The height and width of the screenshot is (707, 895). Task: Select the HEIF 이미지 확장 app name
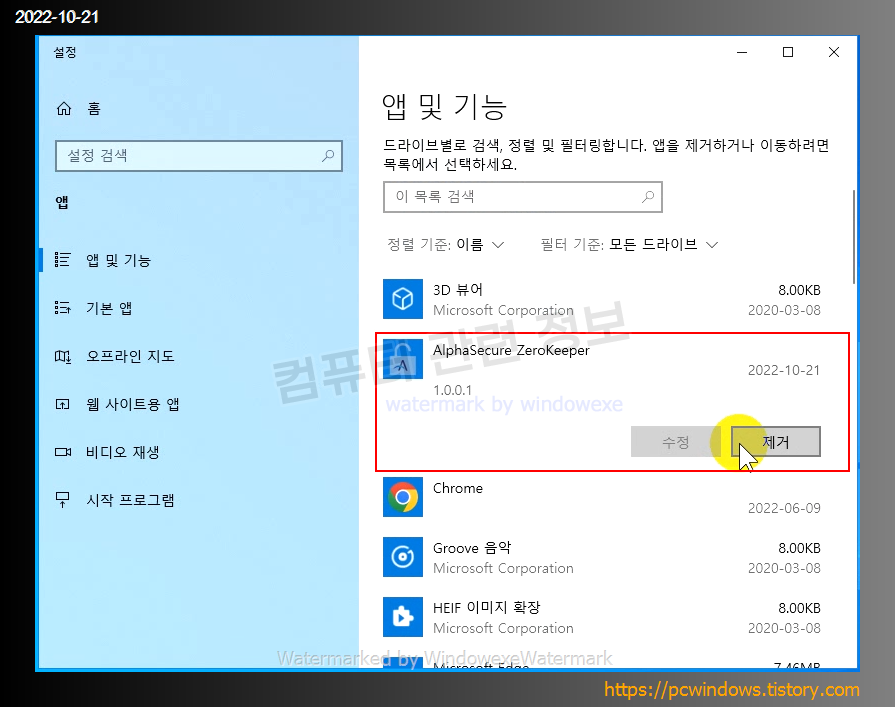click(x=486, y=608)
